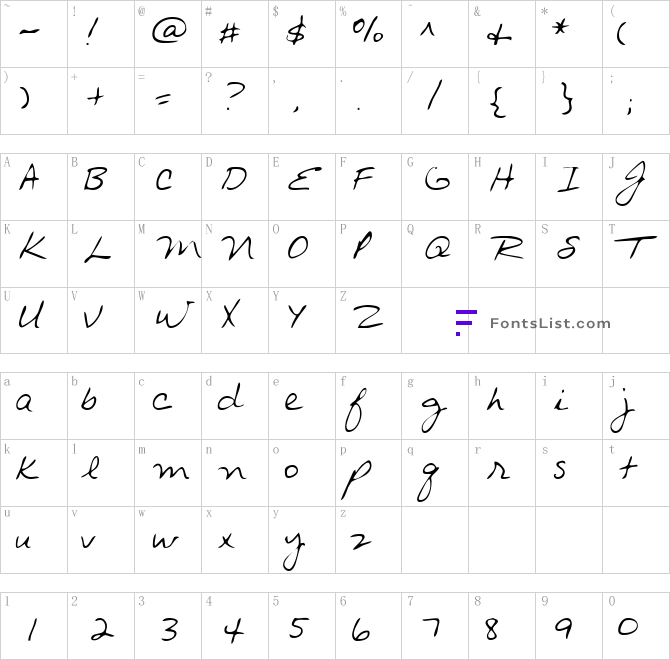Click the percent symbol glyph
The height and width of the screenshot is (660, 670).
point(368,31)
